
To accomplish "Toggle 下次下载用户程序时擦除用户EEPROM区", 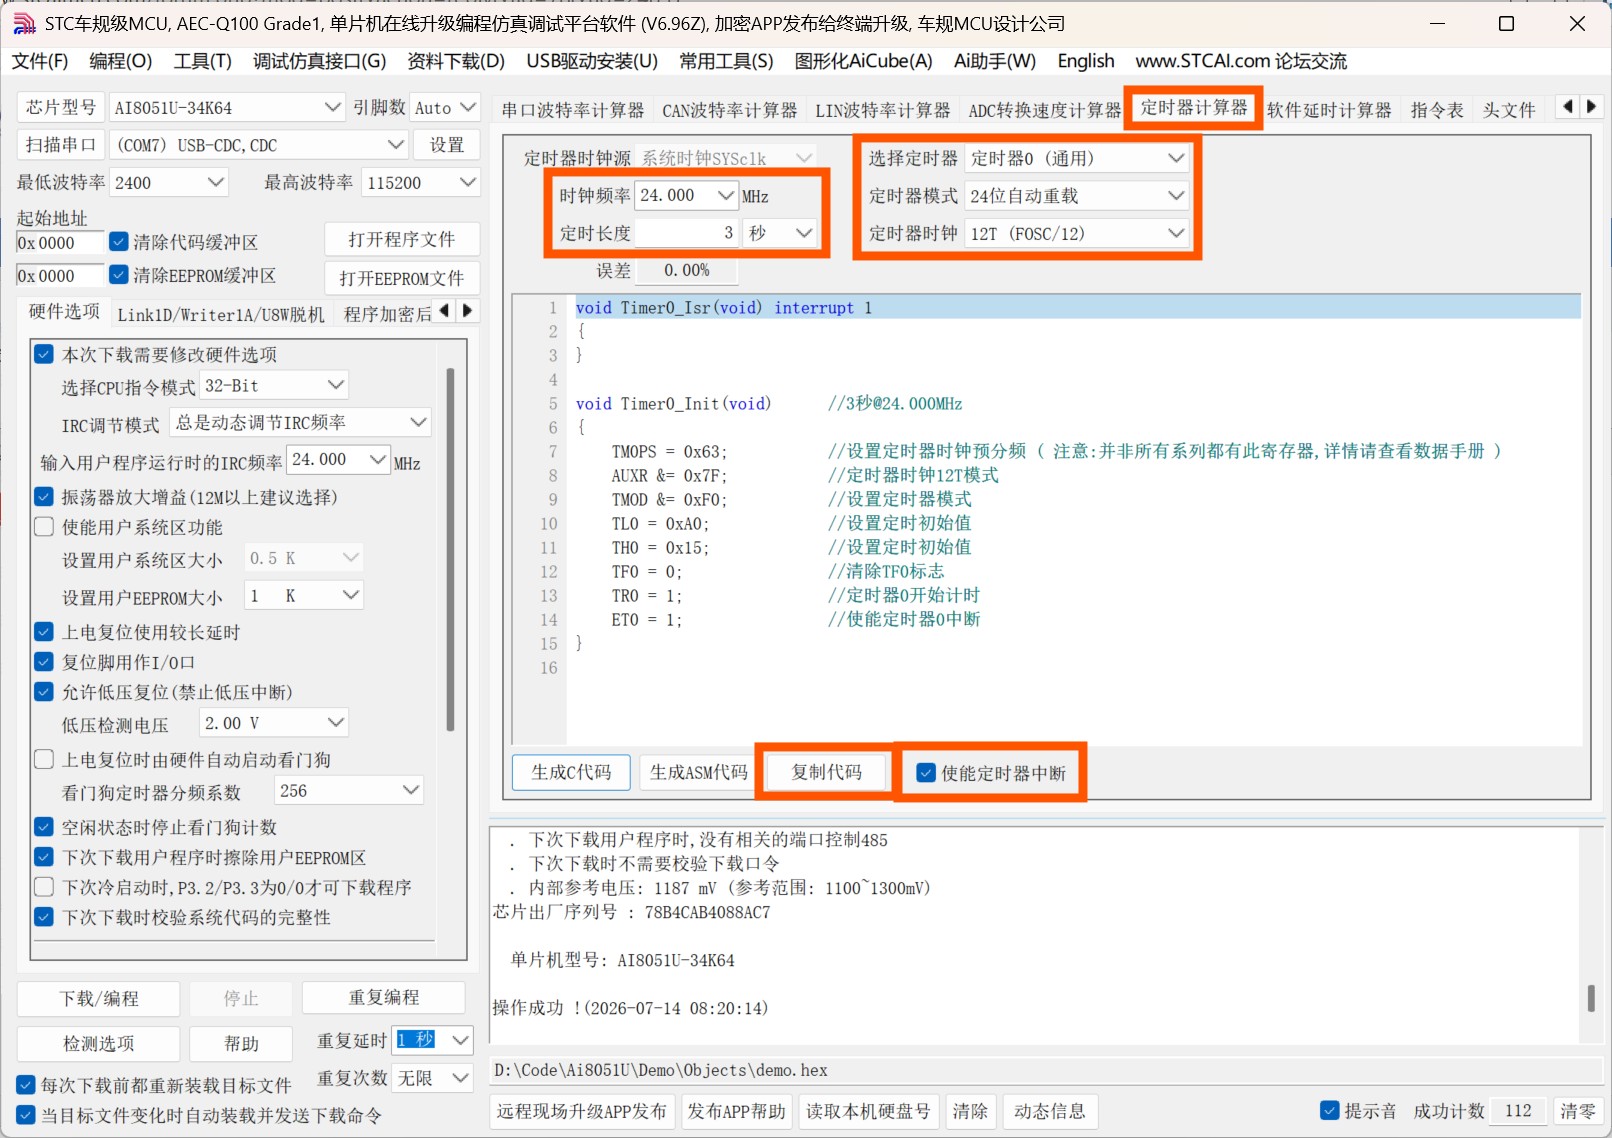I will tap(44, 856).
